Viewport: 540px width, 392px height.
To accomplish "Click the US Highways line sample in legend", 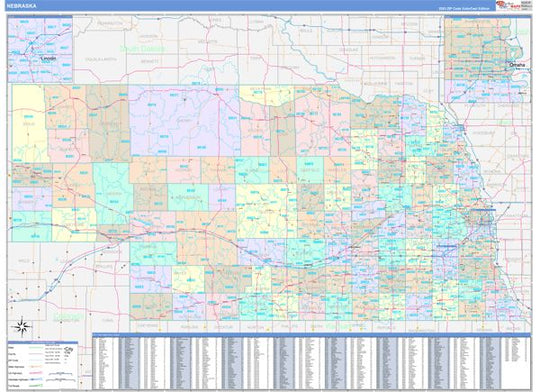I will [35, 373].
